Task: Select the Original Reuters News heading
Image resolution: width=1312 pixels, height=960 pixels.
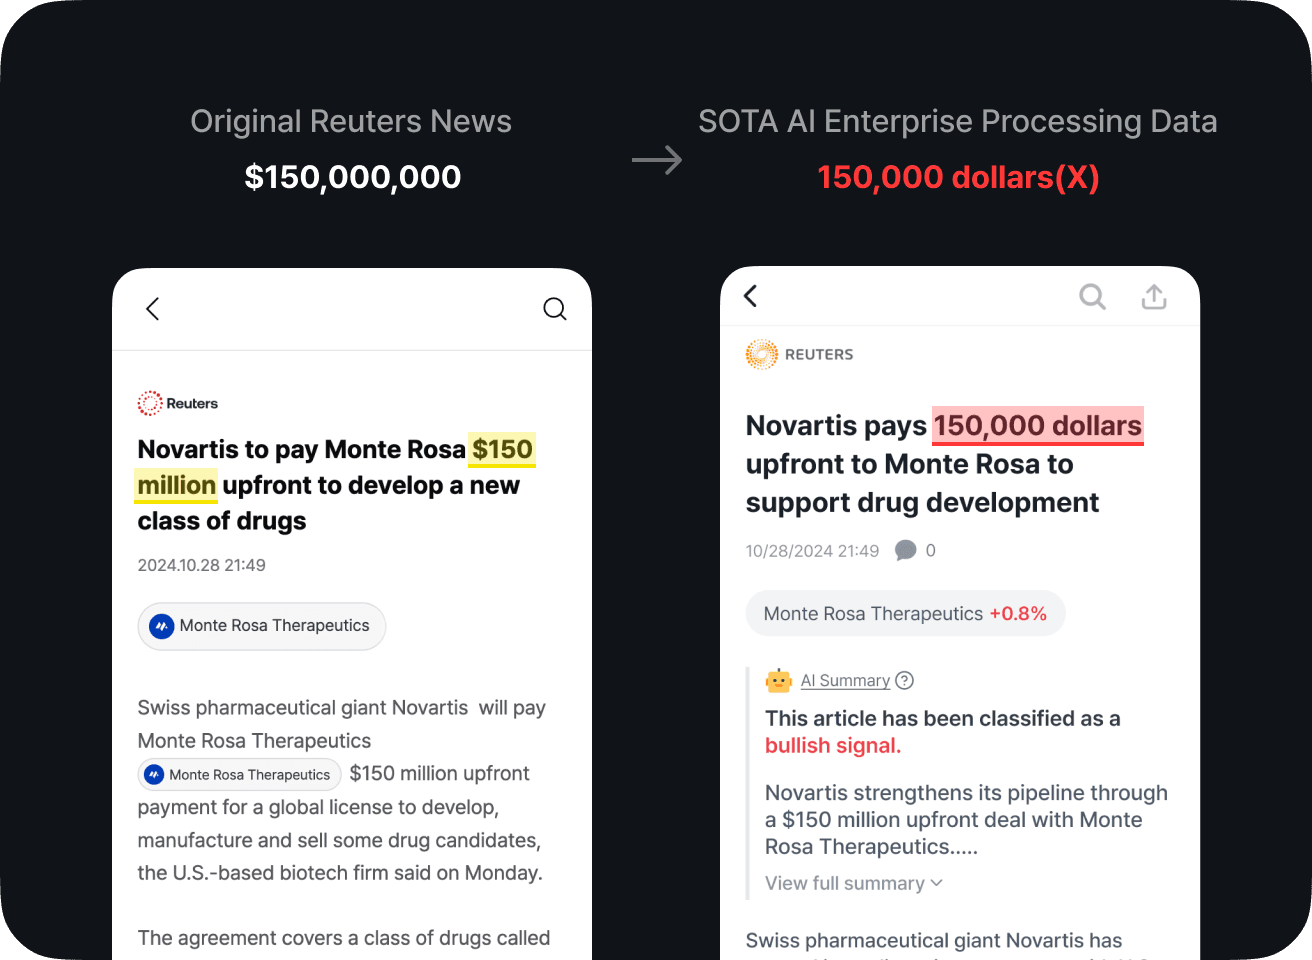Action: (x=351, y=121)
